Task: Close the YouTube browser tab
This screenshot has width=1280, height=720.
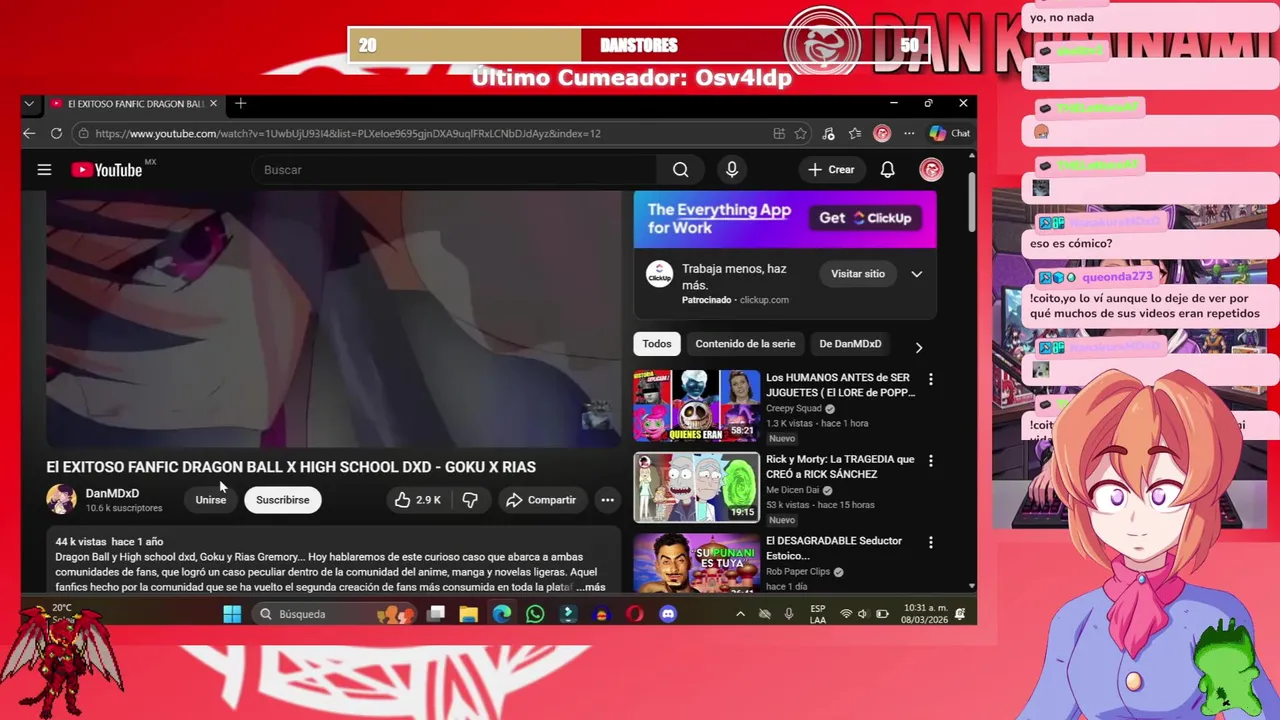Action: click(x=213, y=103)
